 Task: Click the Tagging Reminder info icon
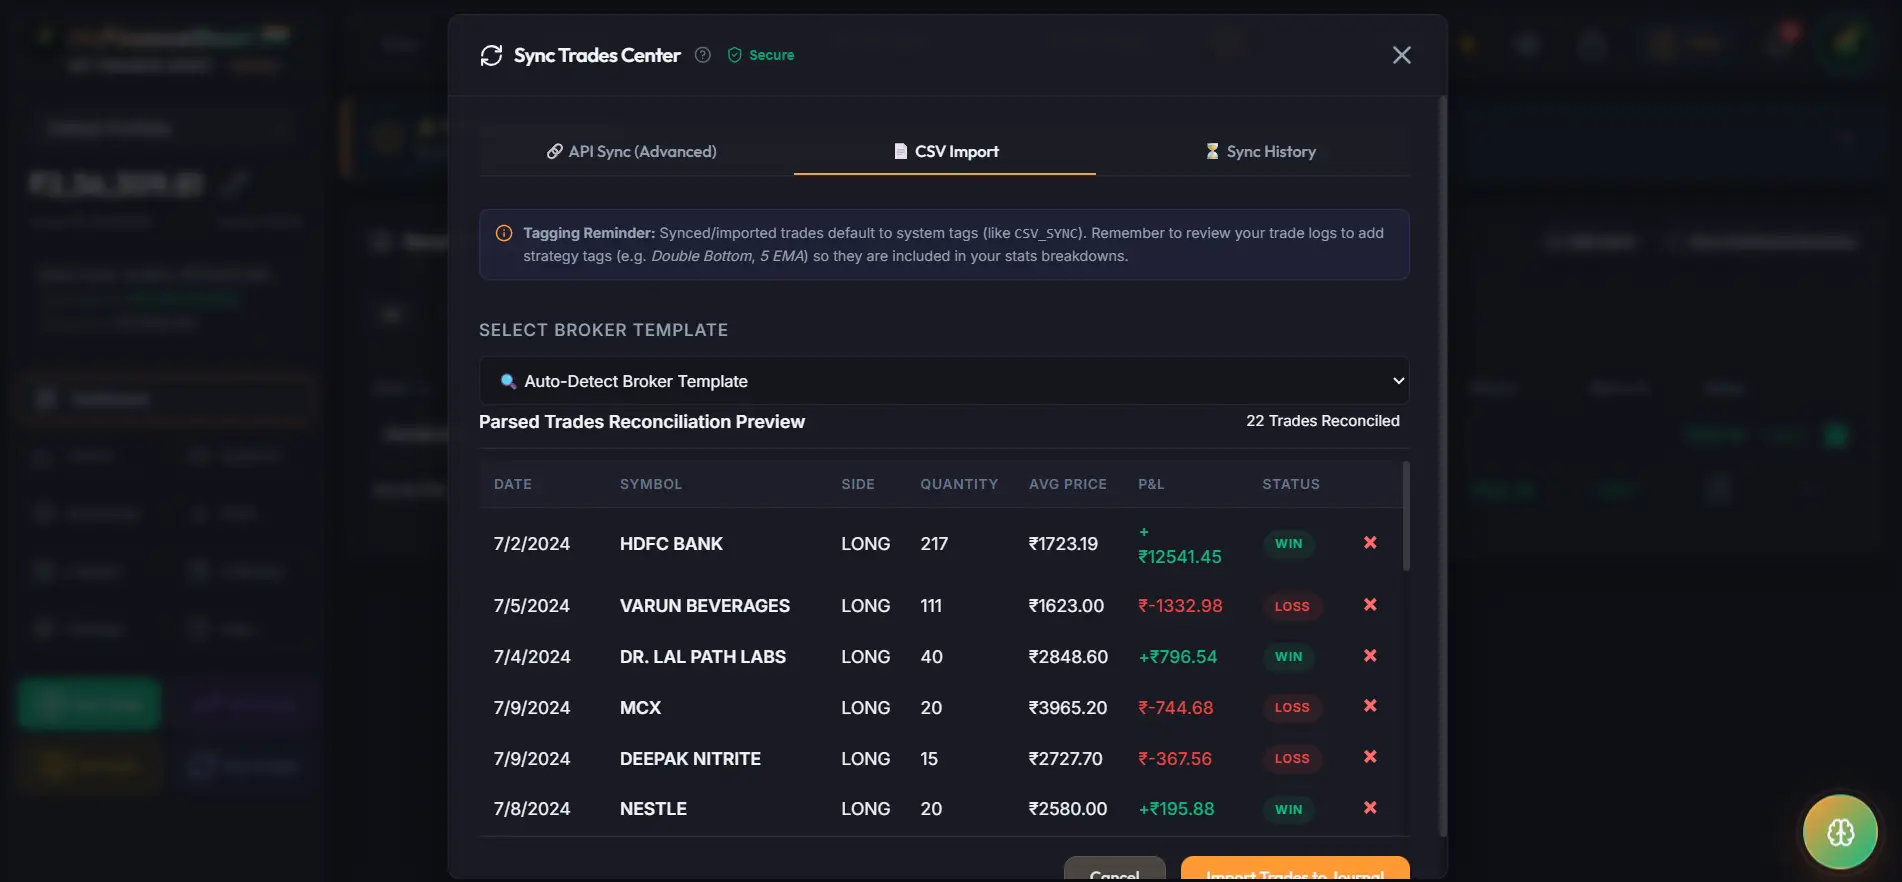tap(504, 233)
